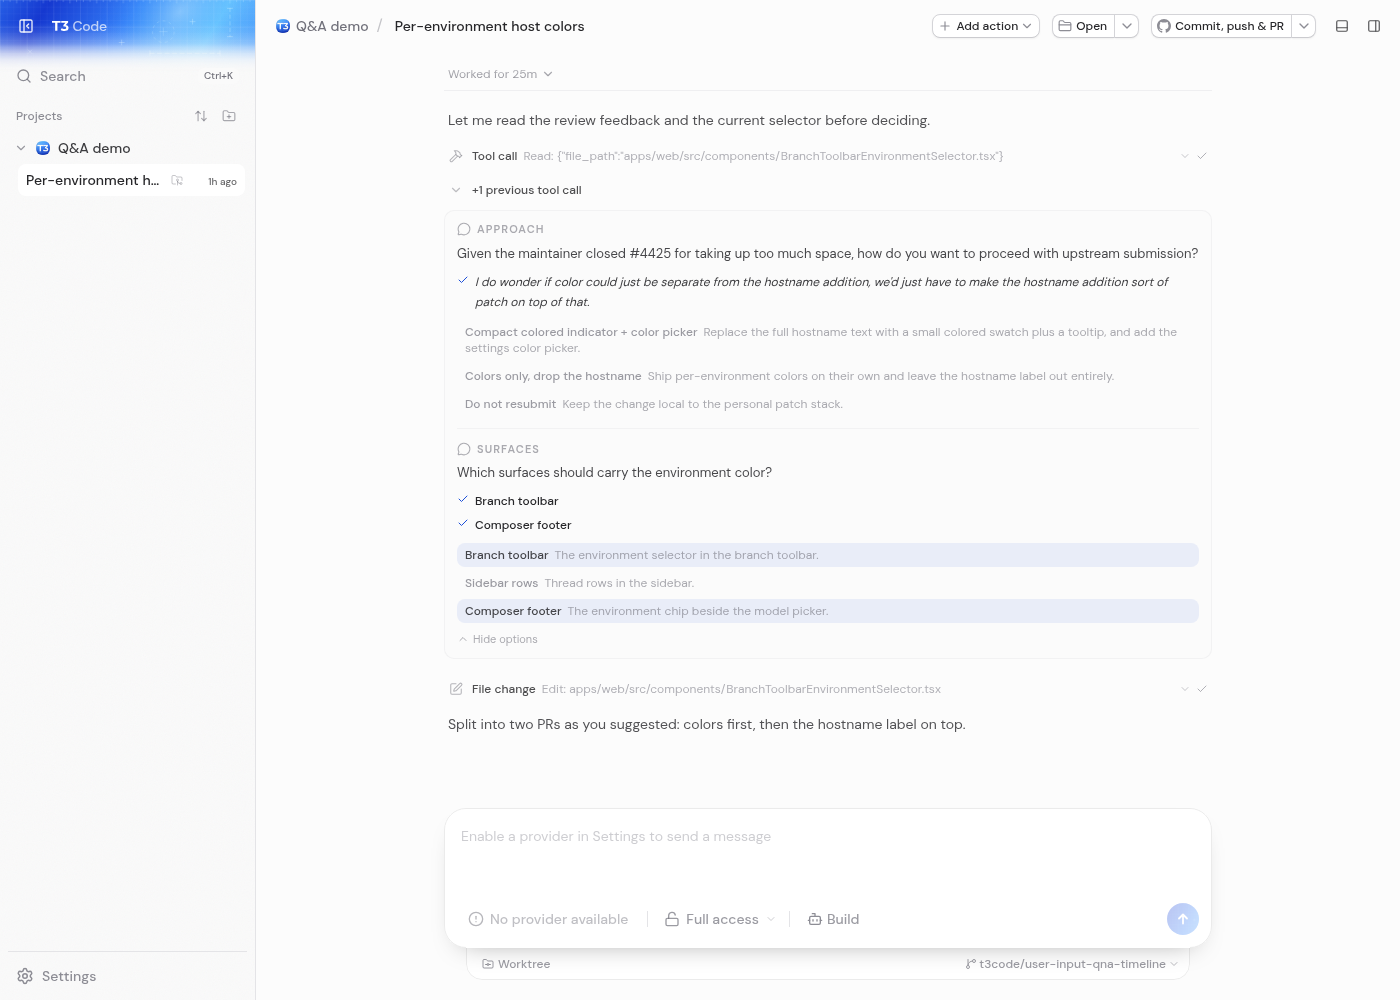Image resolution: width=1400 pixels, height=1000 pixels.
Task: Collapse the sidebar with the panel icon
Action: pos(26,26)
